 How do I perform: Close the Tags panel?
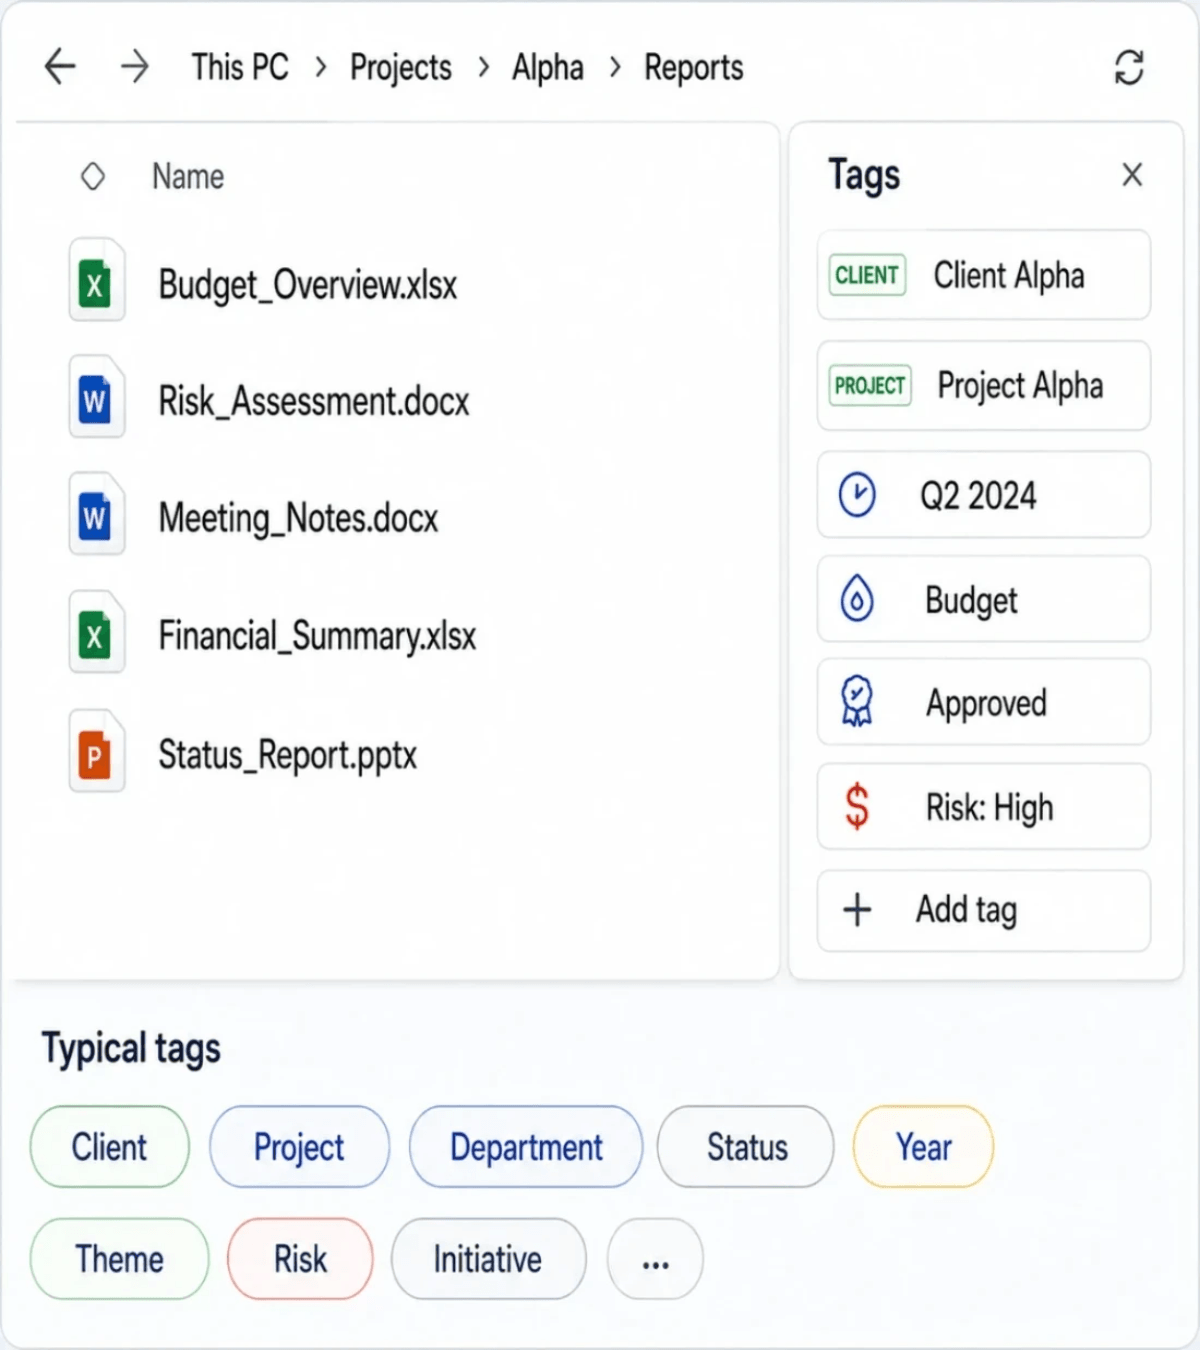(1132, 175)
